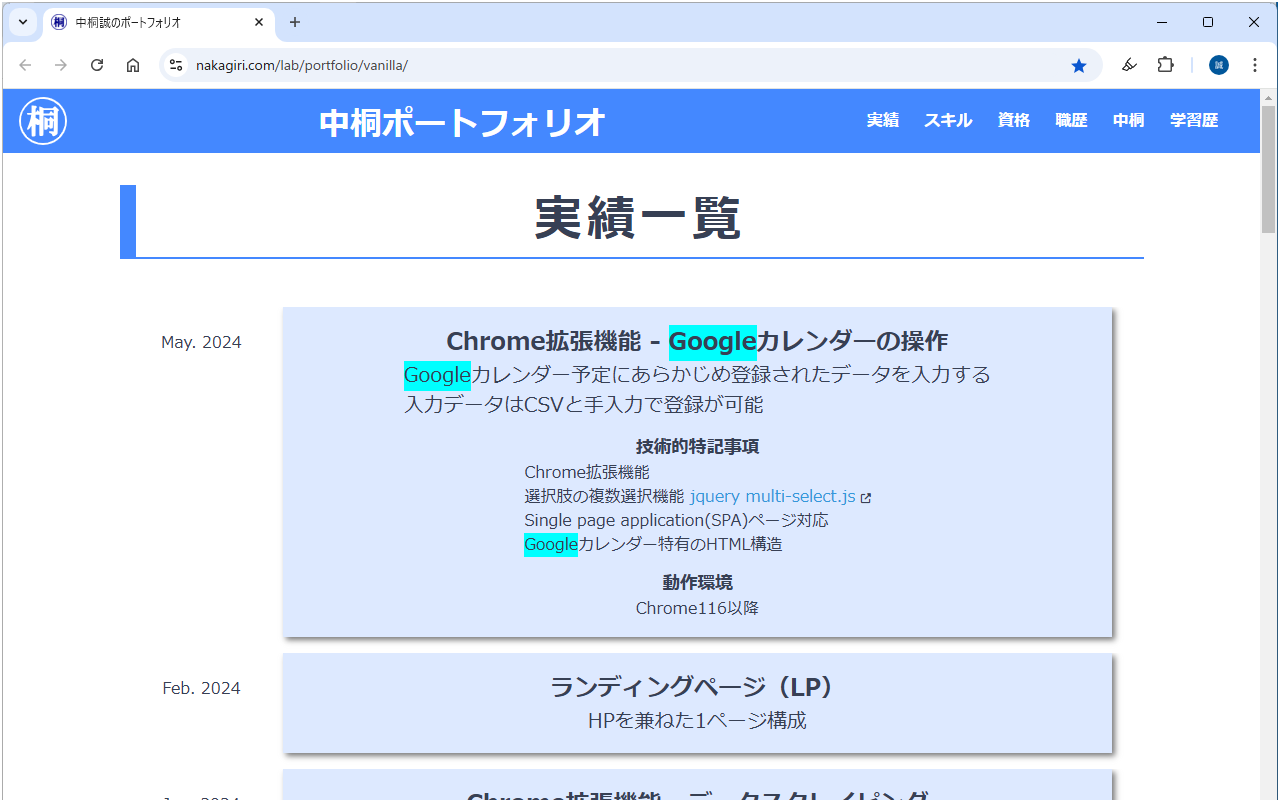Image resolution: width=1280 pixels, height=800 pixels.
Task: Reload the page with the refresh icon
Action: 97,65
